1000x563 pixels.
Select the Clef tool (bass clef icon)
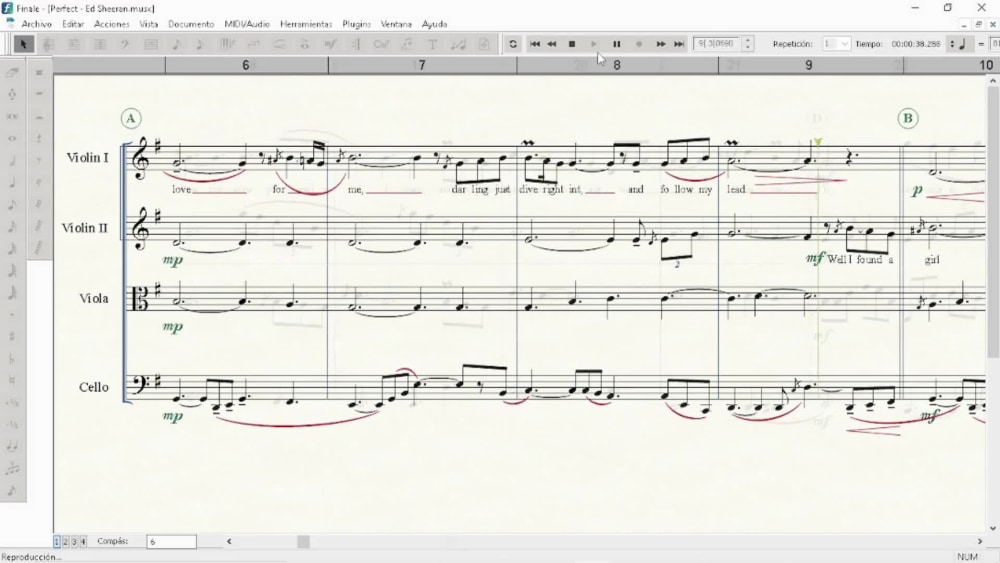tap(125, 44)
